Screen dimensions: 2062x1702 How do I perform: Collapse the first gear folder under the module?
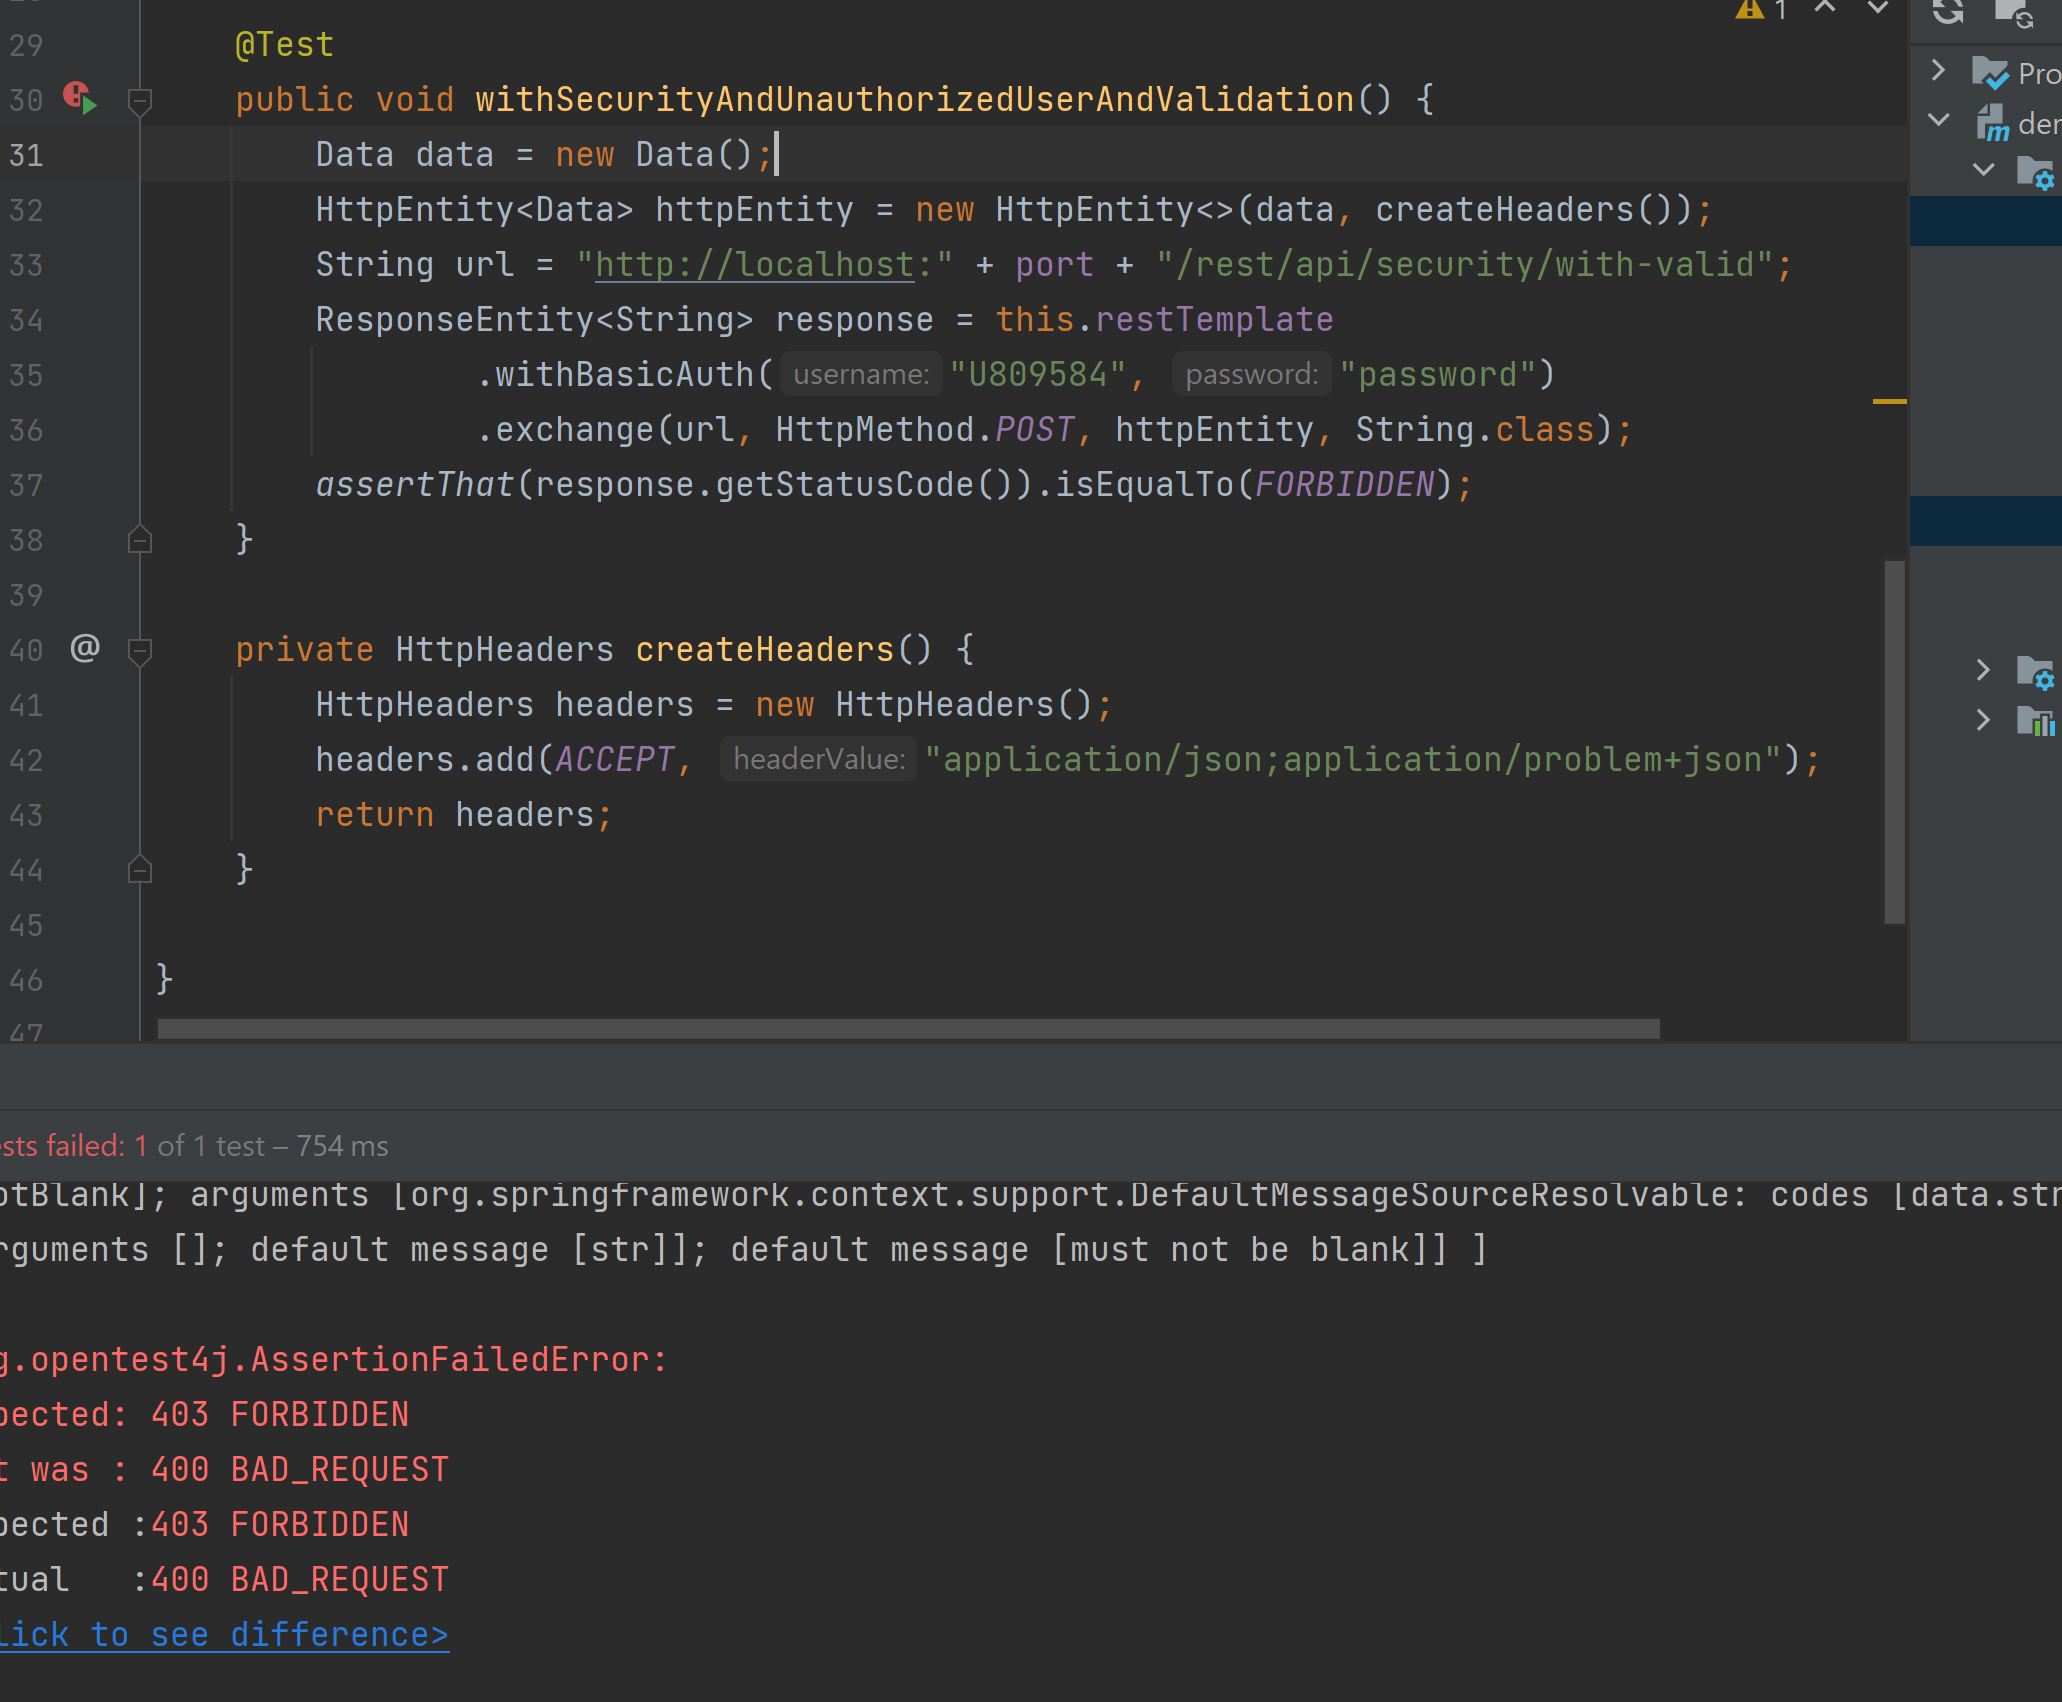pyautogui.click(x=1983, y=170)
